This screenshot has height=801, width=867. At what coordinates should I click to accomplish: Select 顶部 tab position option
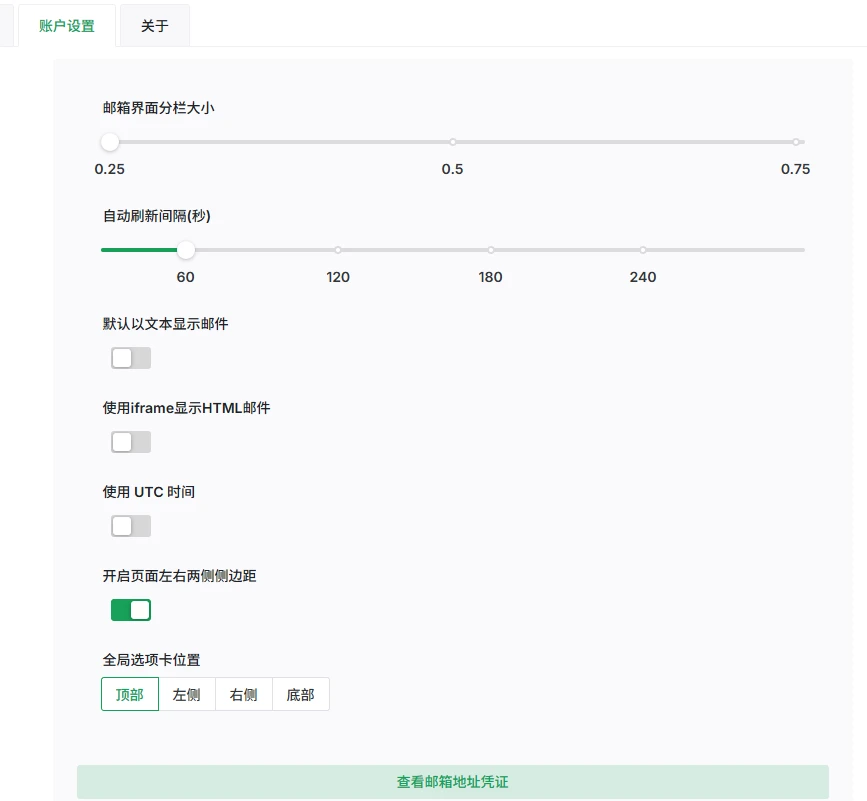(x=130, y=695)
